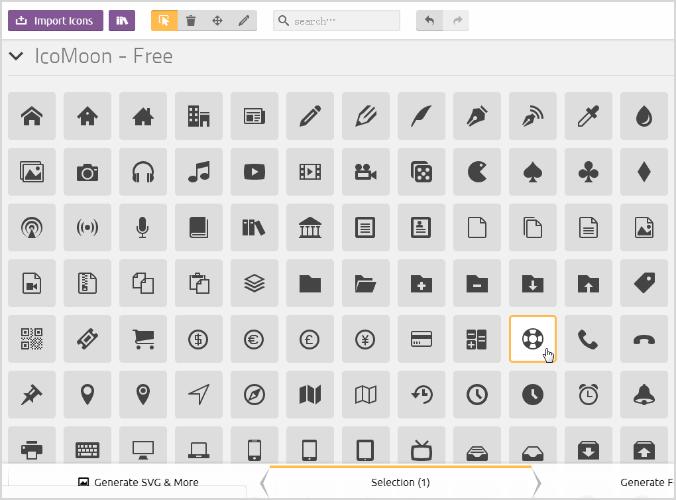
Task: Open the Generate SVG & More tab
Action: (138, 482)
